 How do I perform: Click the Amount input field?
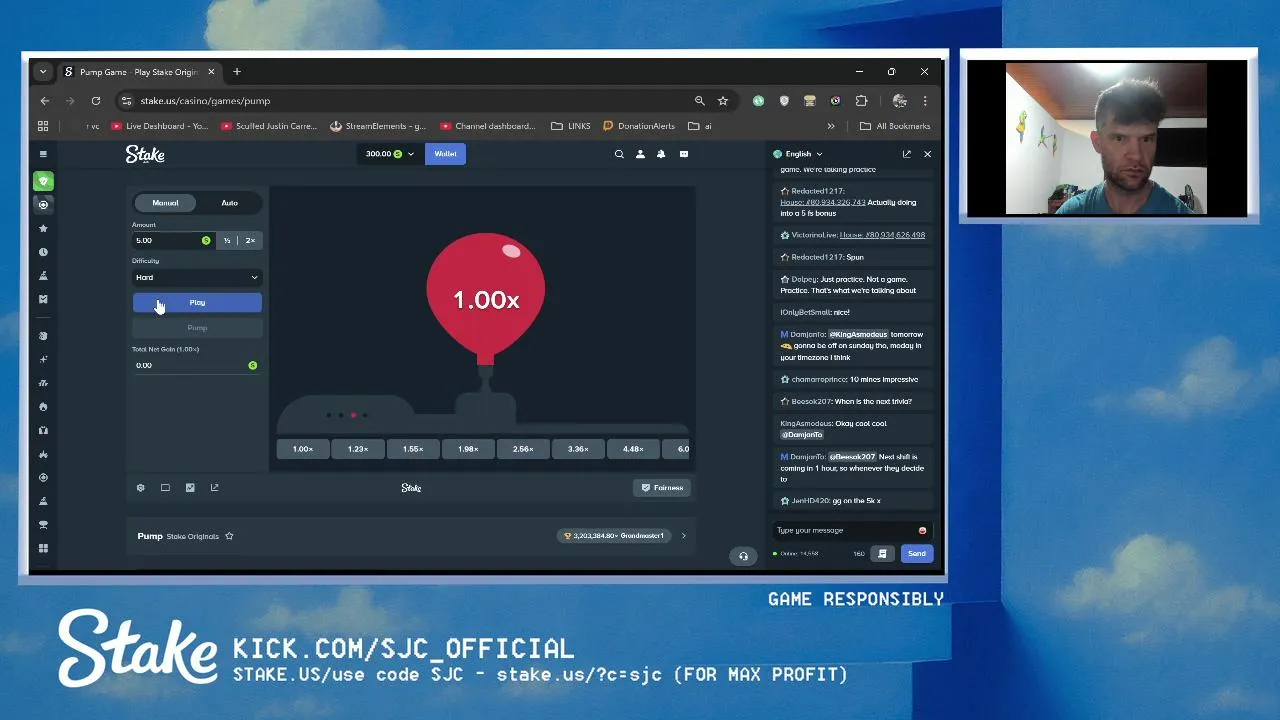click(x=173, y=240)
